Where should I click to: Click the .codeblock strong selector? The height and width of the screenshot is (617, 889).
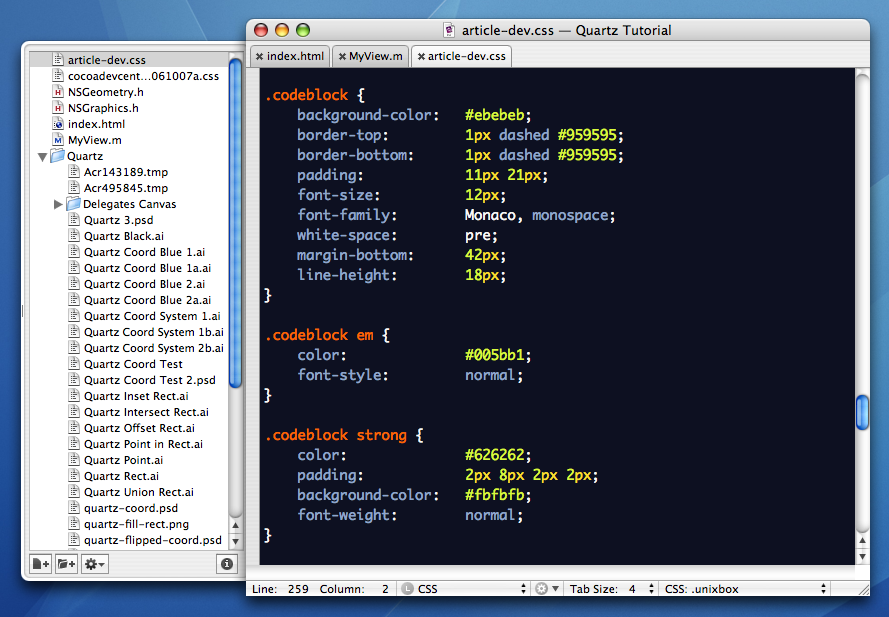point(336,435)
